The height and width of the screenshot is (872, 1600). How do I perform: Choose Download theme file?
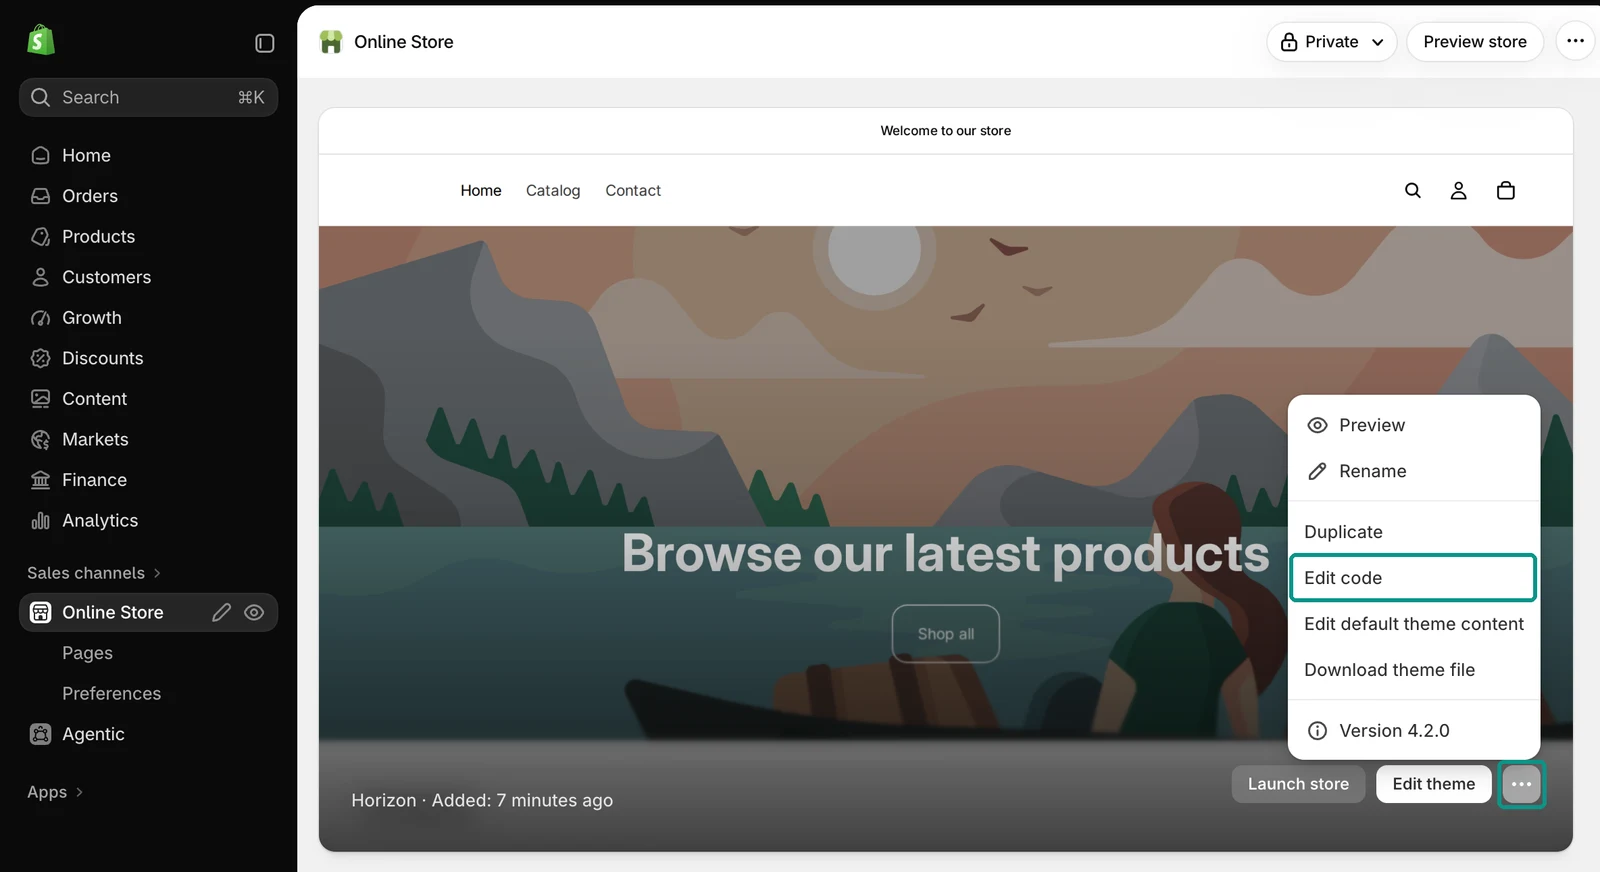pyautogui.click(x=1414, y=670)
